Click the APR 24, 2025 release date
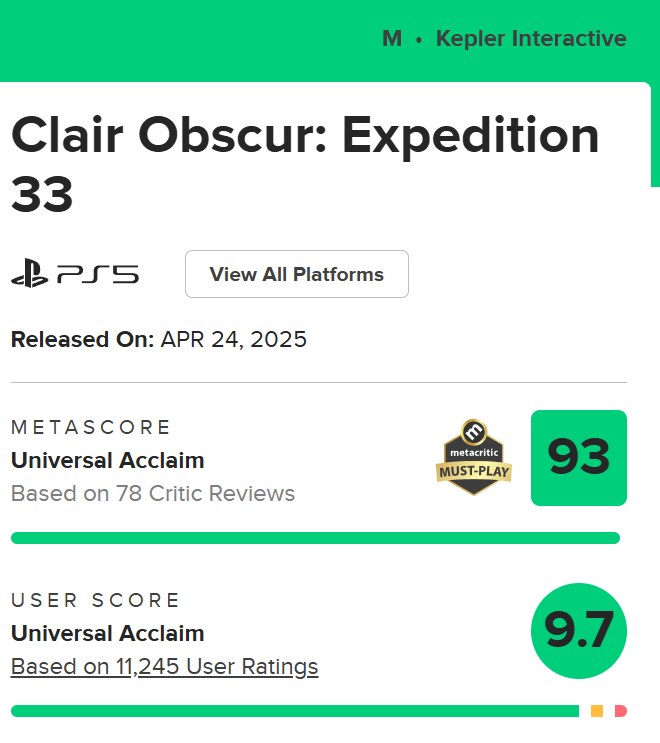The width and height of the screenshot is (660, 743). tap(234, 339)
